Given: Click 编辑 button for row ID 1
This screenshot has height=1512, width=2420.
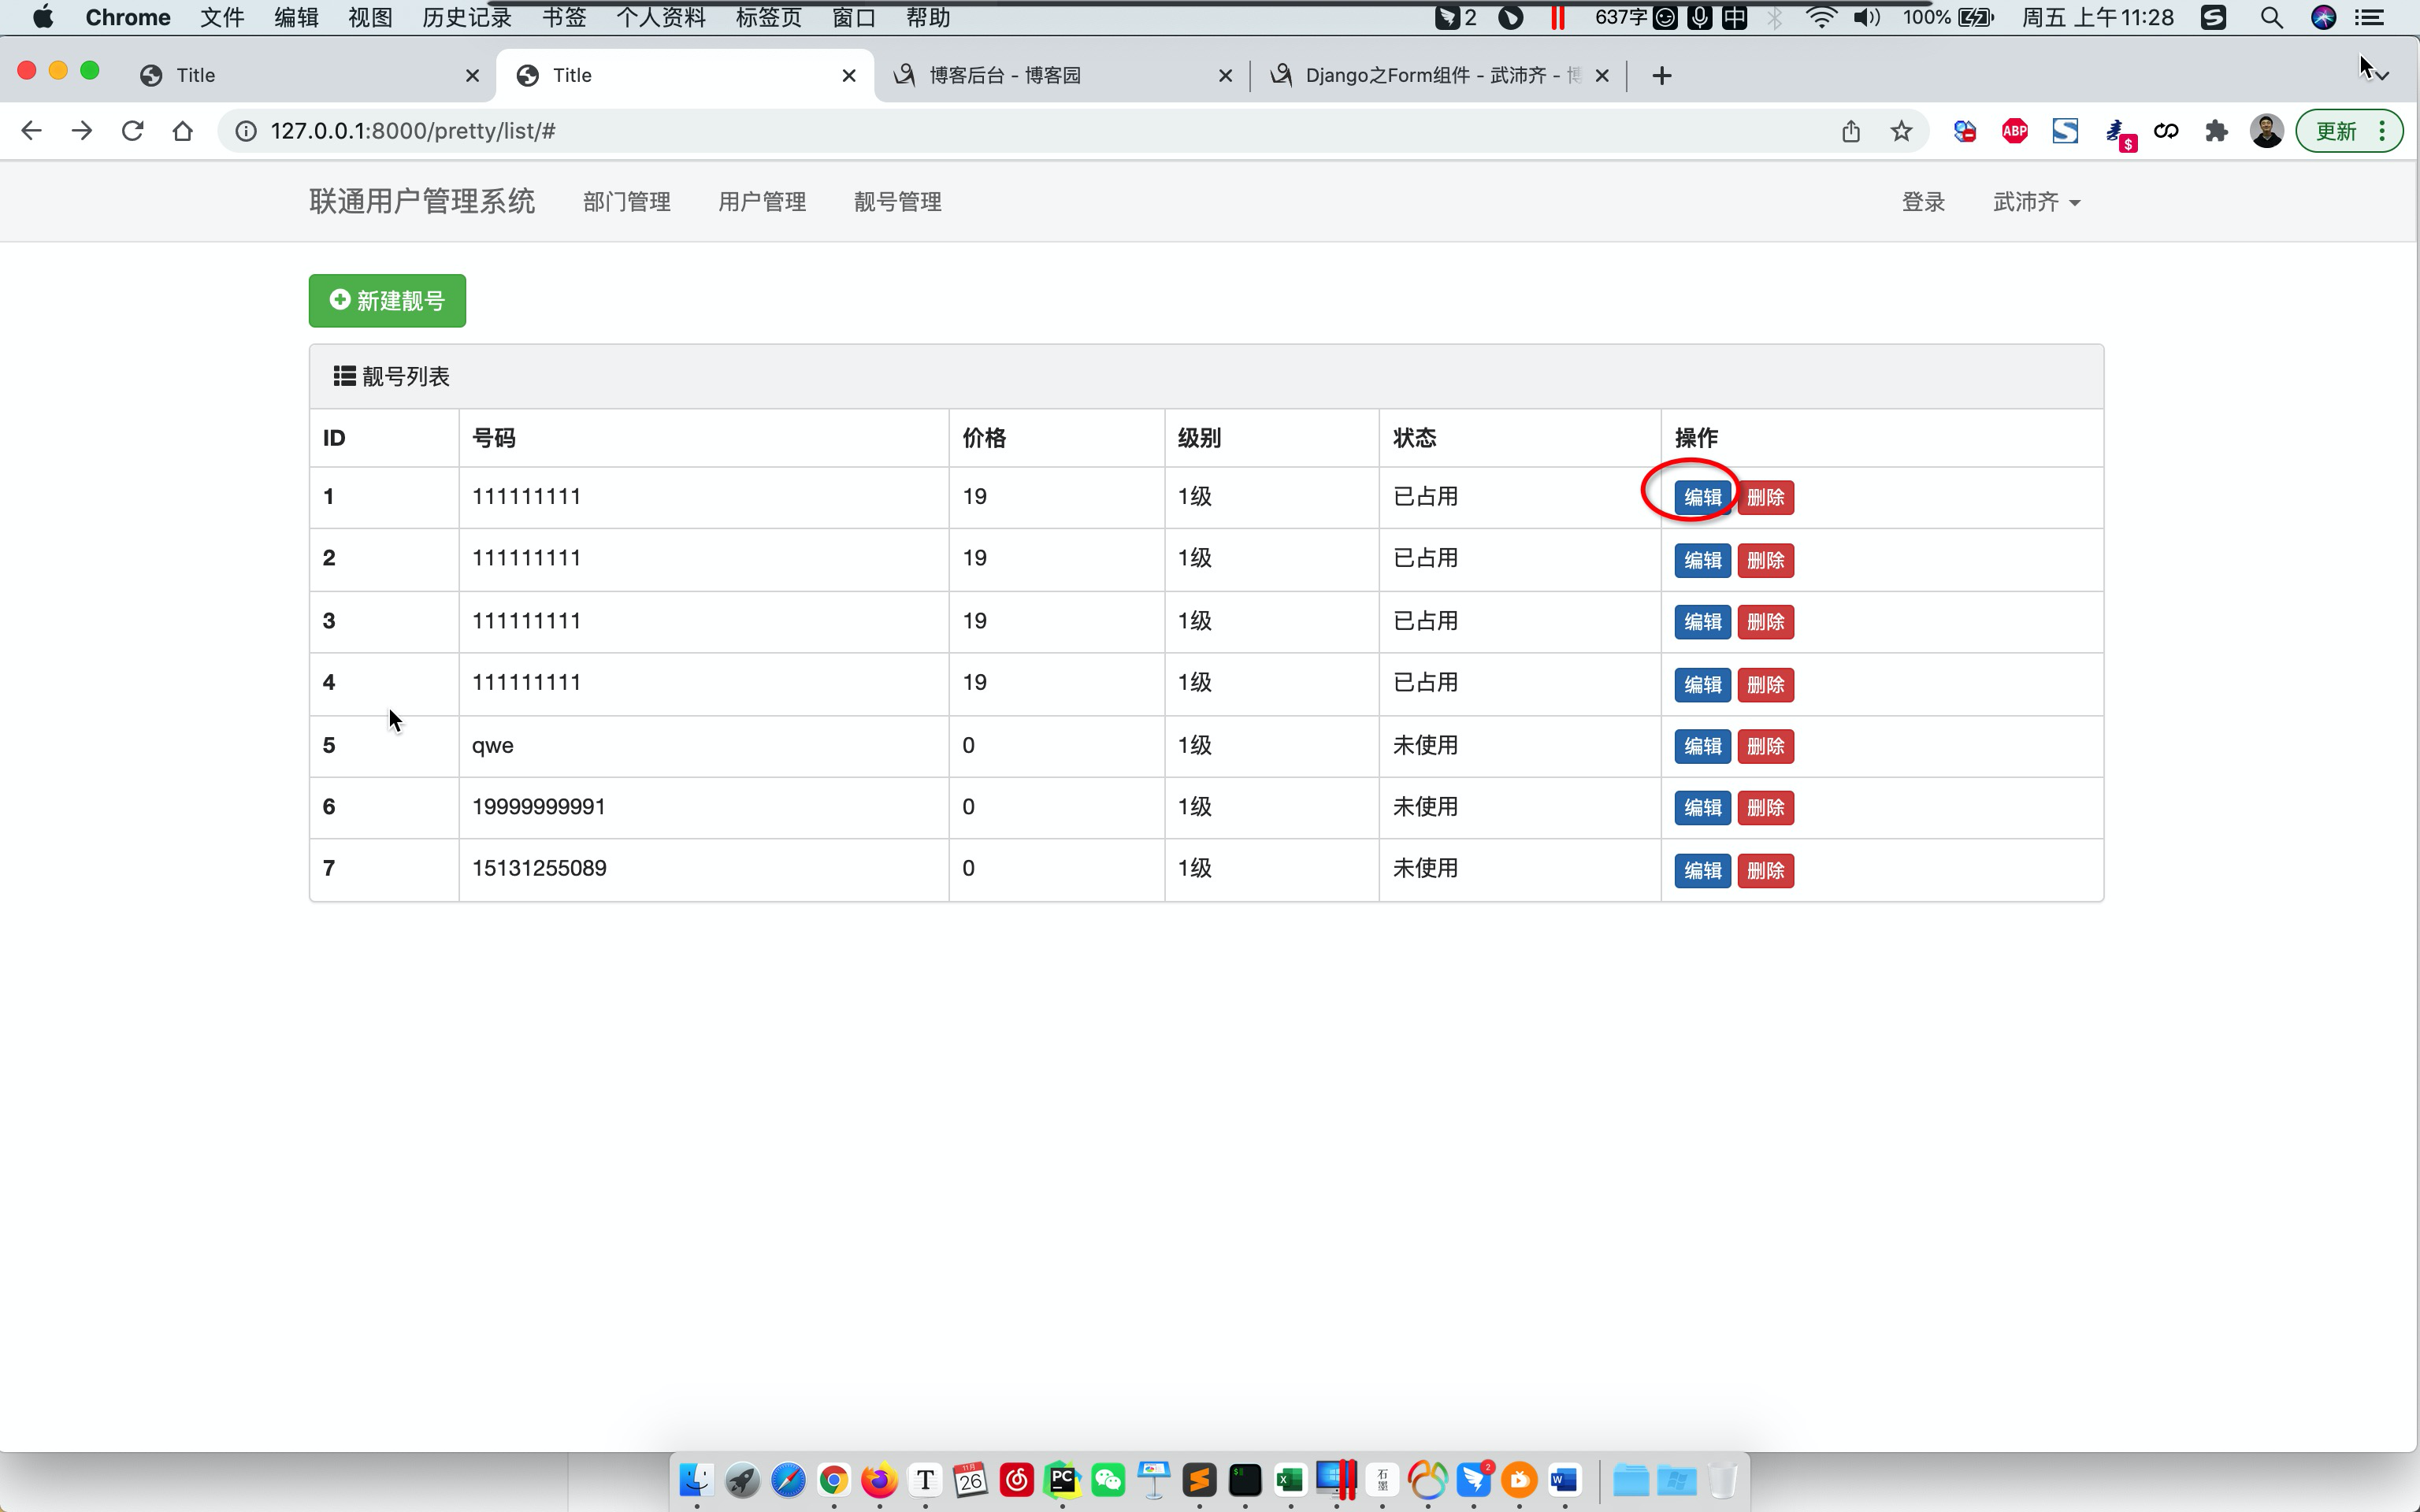Looking at the screenshot, I should pyautogui.click(x=1702, y=498).
